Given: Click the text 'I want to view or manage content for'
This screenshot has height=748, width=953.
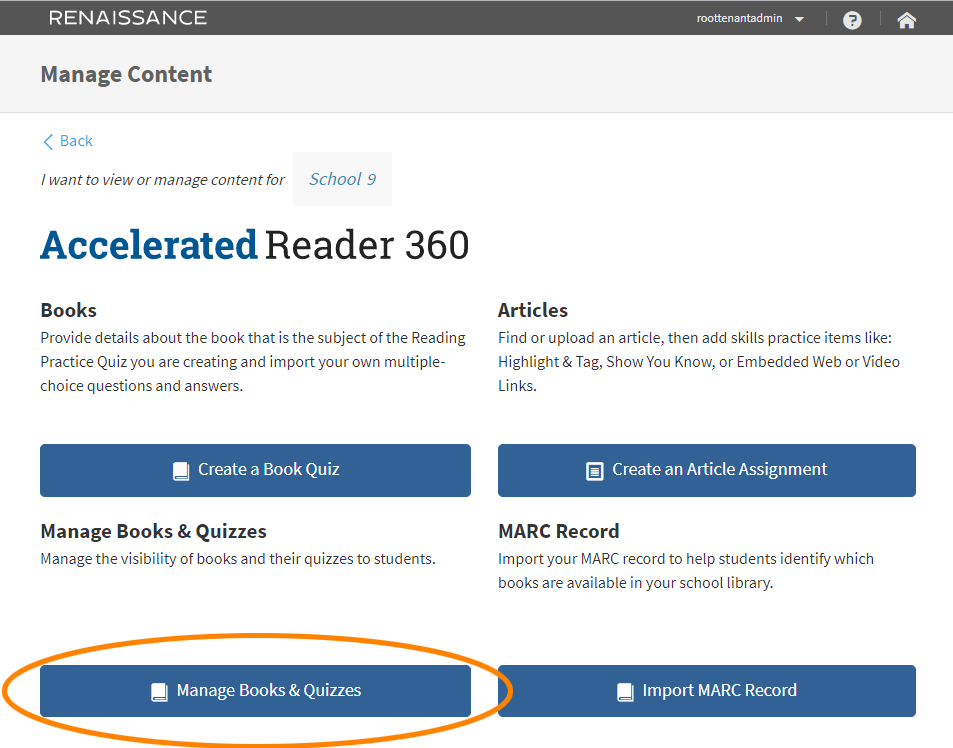Looking at the screenshot, I should pyautogui.click(x=162, y=180).
